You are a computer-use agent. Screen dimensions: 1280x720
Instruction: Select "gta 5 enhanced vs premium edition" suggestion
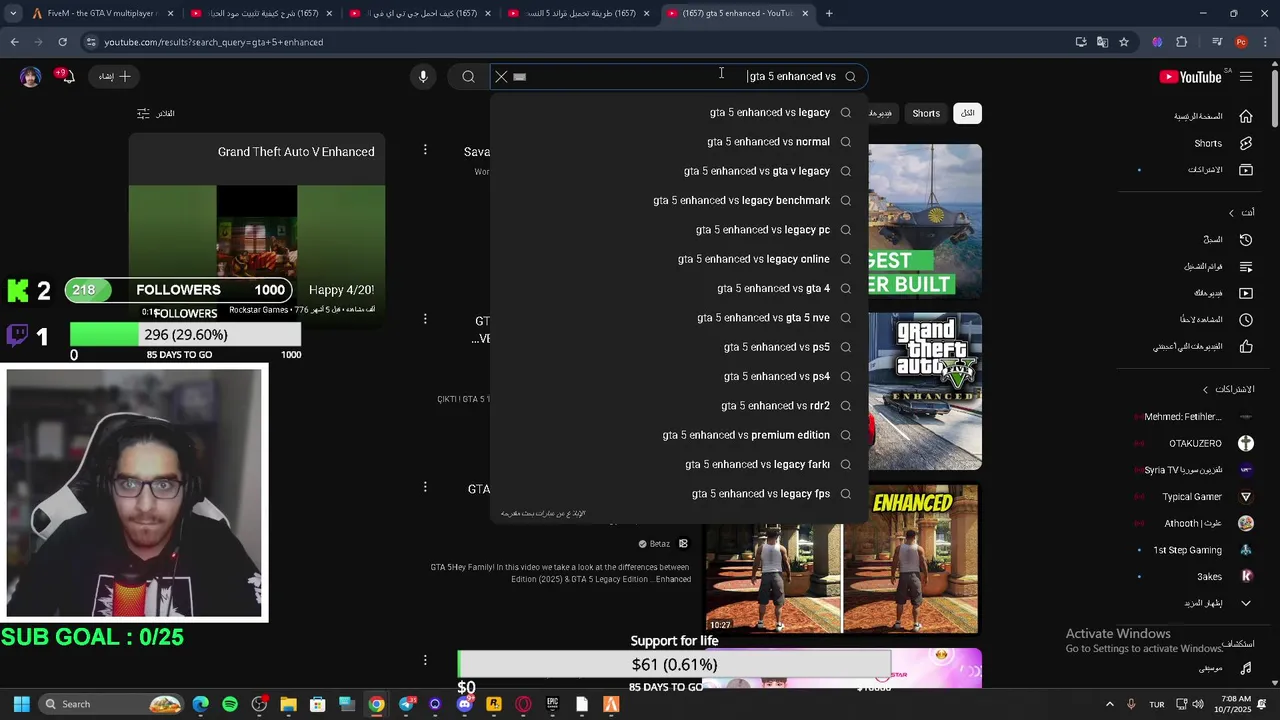point(679,435)
